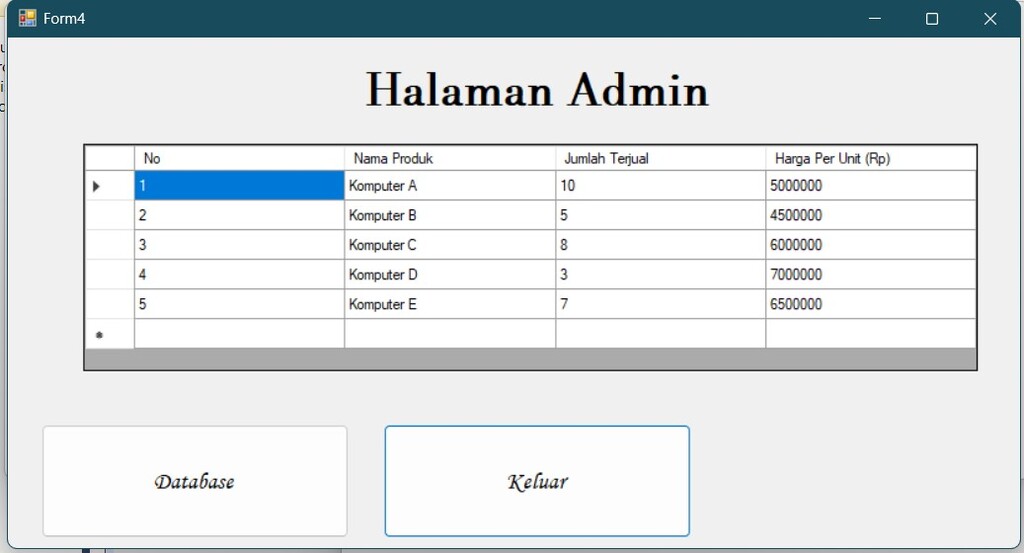The width and height of the screenshot is (1024, 553).
Task: Select the price cell showing 5000000
Action: 870,186
